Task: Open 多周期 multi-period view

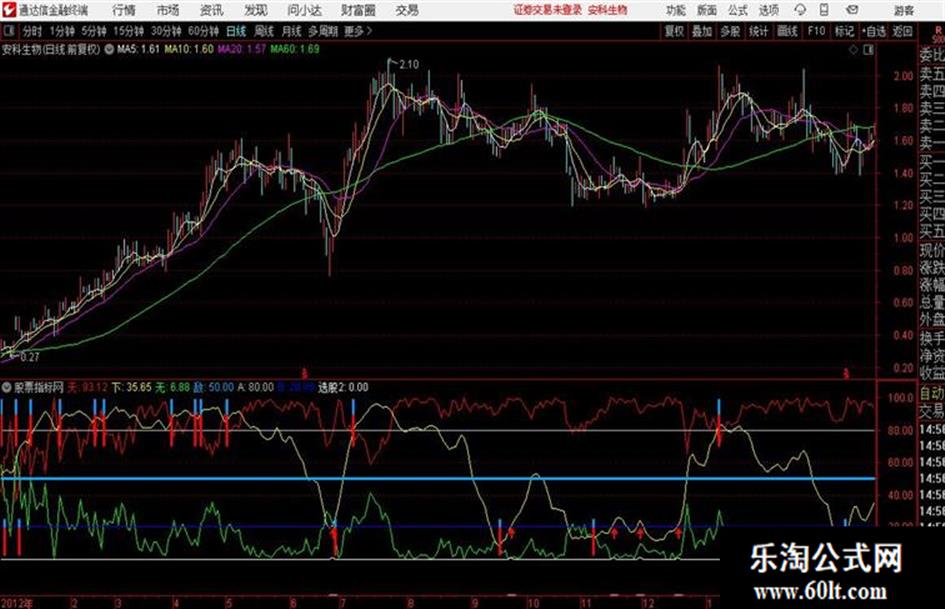Action: coord(323,31)
